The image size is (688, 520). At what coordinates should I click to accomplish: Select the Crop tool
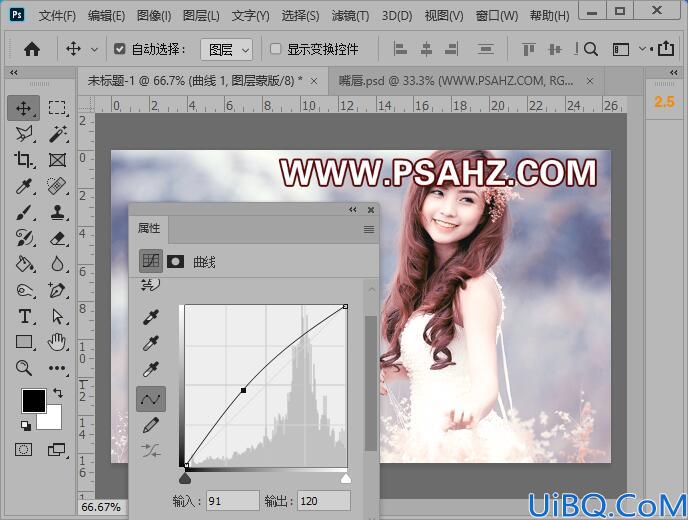point(24,160)
